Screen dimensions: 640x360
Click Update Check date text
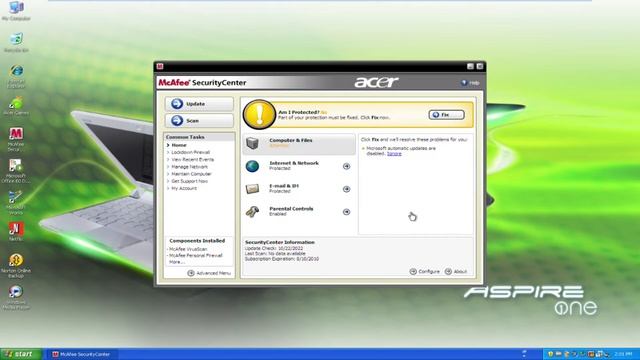click(x=274, y=248)
